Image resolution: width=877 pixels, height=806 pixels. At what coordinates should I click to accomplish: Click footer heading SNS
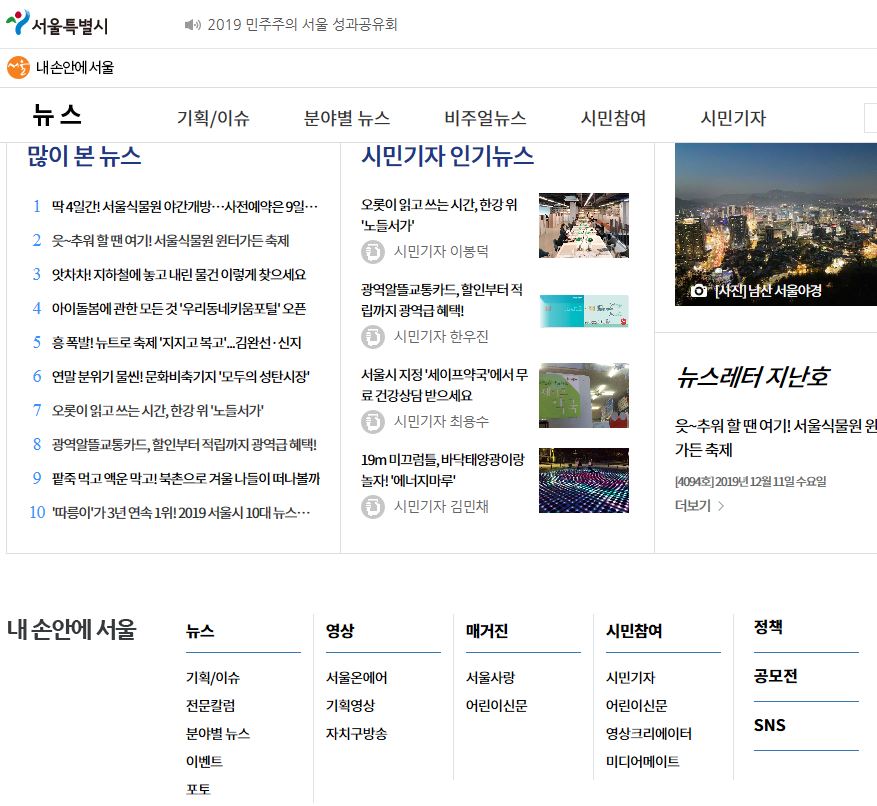[x=770, y=725]
